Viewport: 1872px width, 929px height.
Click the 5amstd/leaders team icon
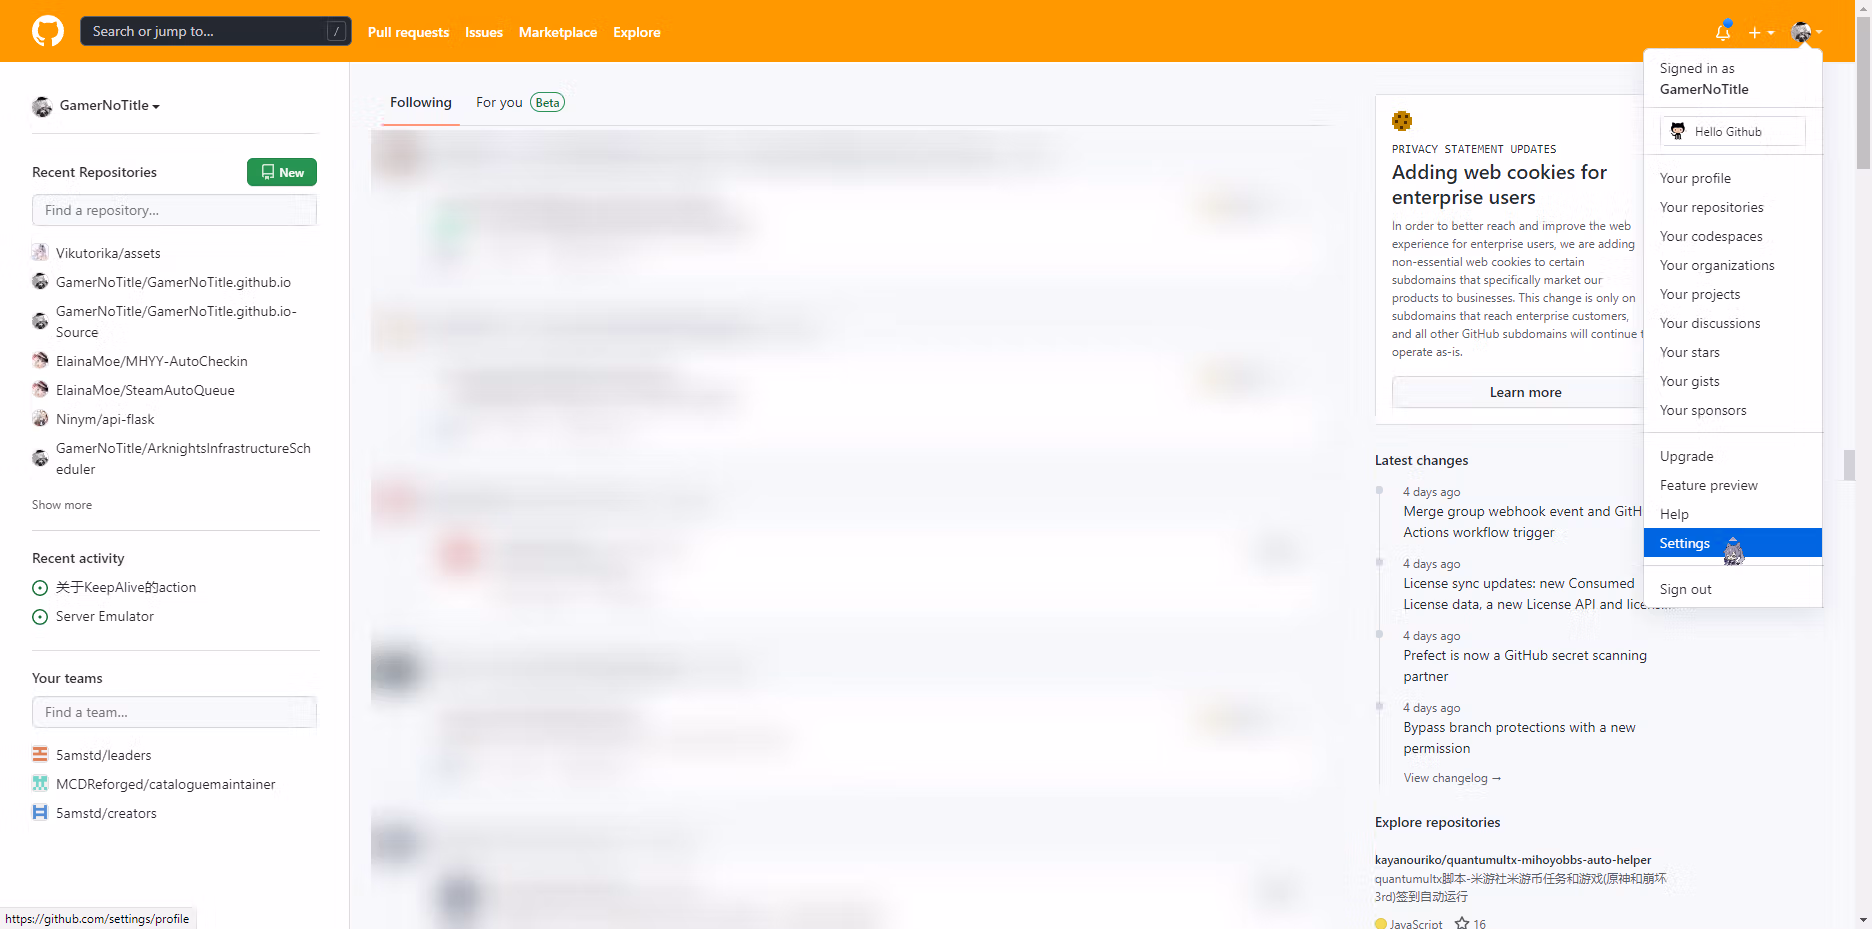[x=40, y=754]
